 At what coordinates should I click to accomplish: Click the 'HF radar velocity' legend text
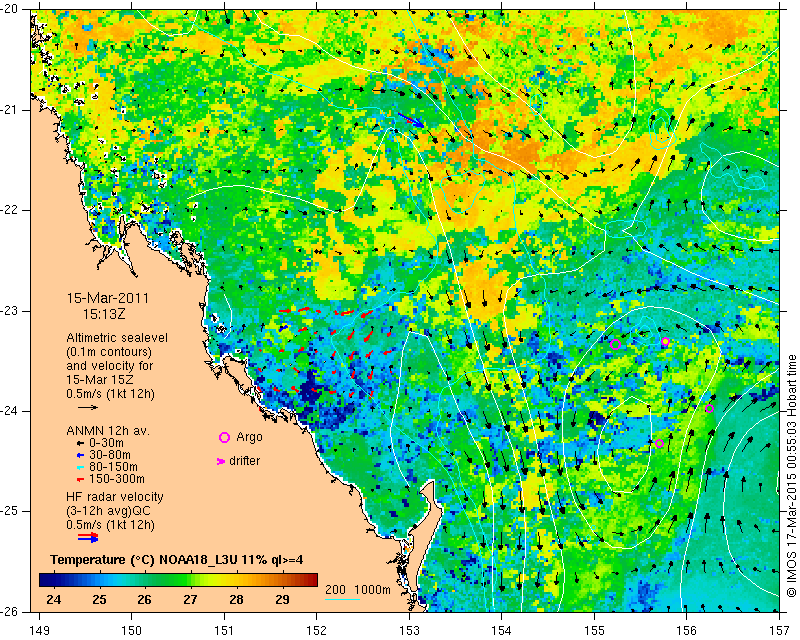point(115,497)
